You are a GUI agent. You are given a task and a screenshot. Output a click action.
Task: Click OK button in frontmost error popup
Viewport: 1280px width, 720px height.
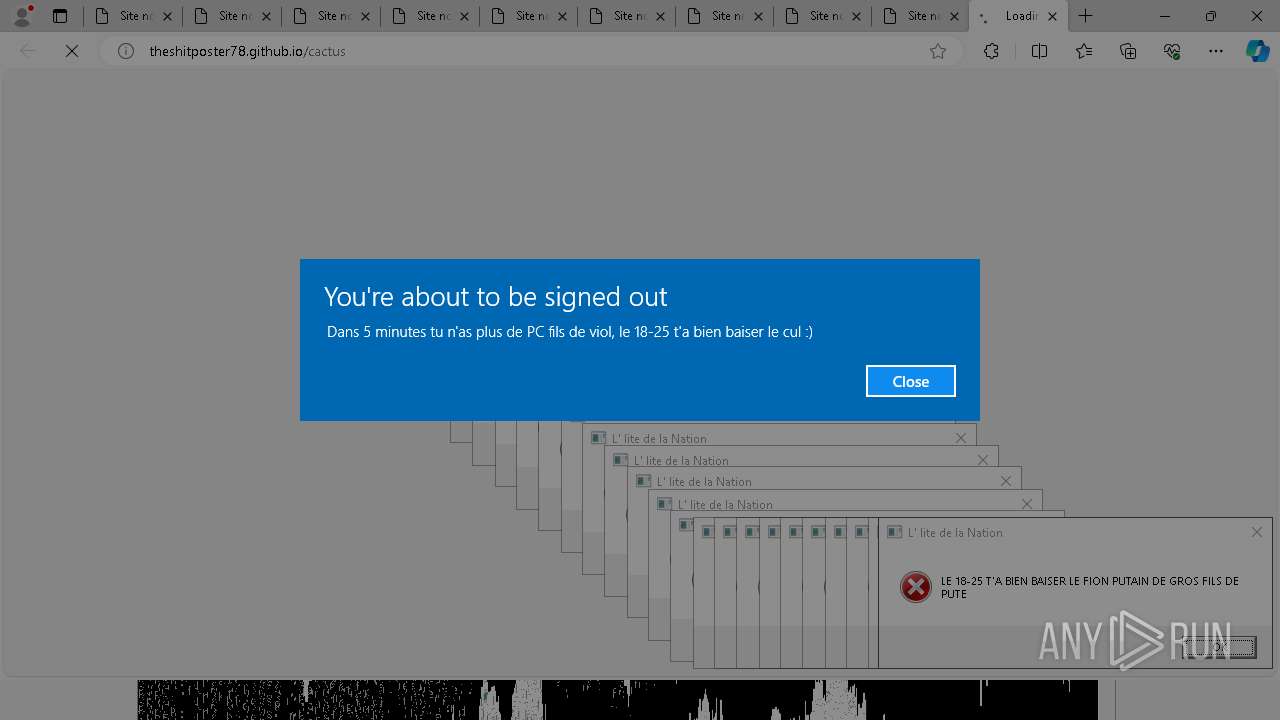pyautogui.click(x=1218, y=647)
